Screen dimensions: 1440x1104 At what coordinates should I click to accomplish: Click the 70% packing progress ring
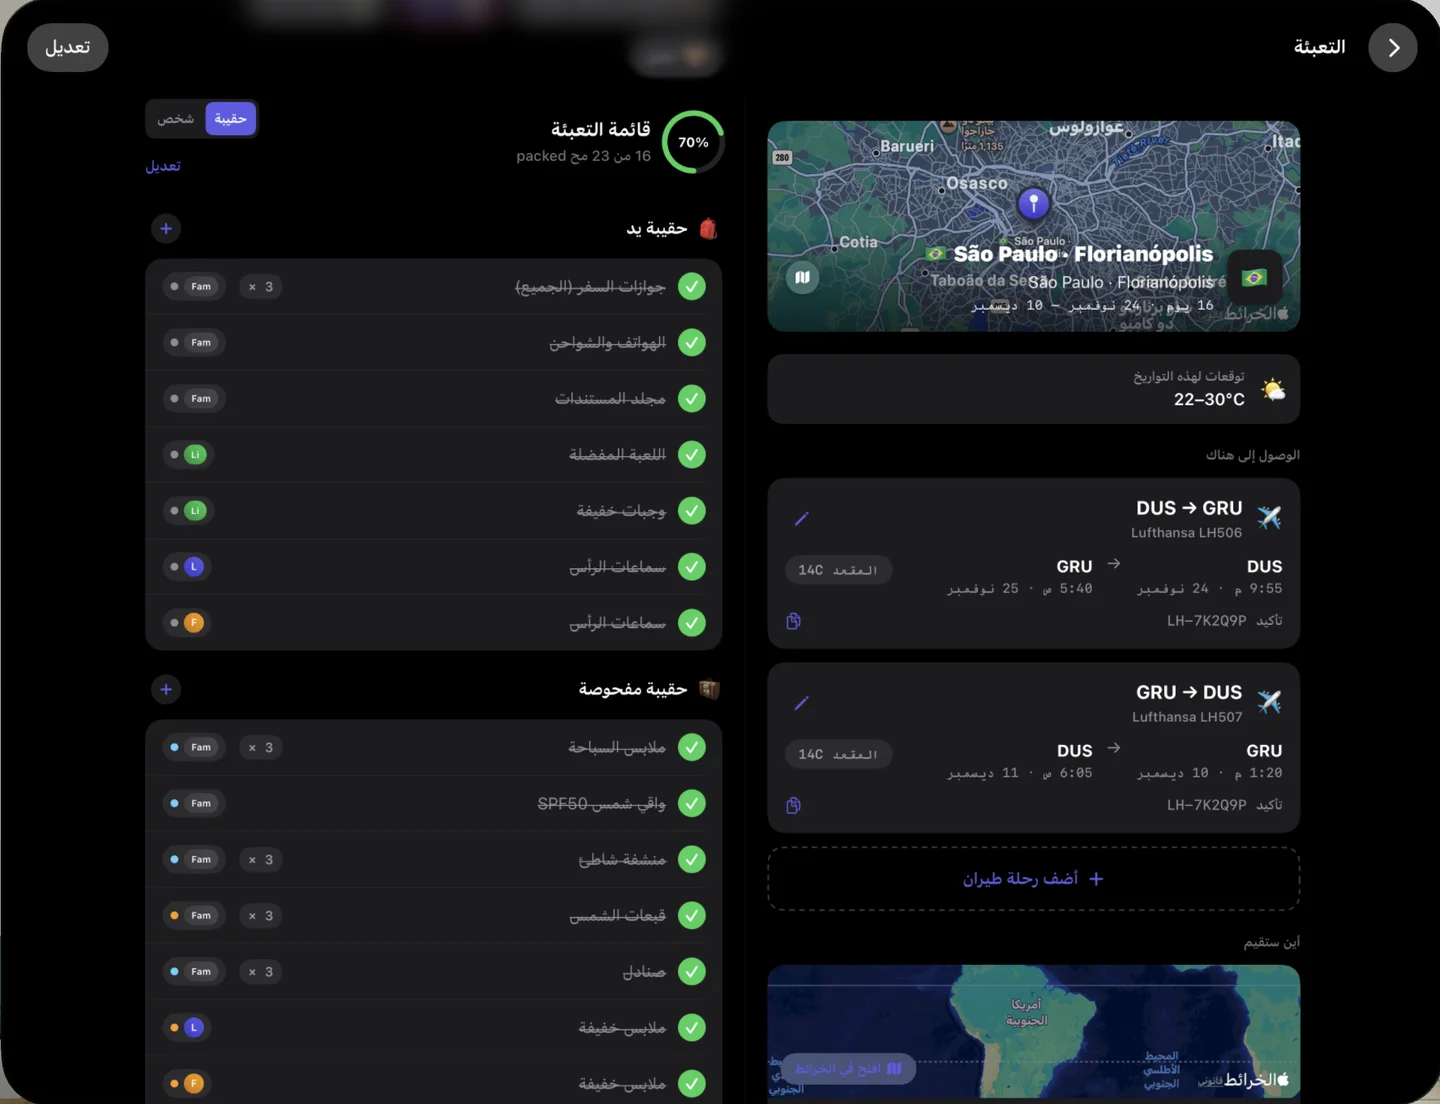point(693,142)
